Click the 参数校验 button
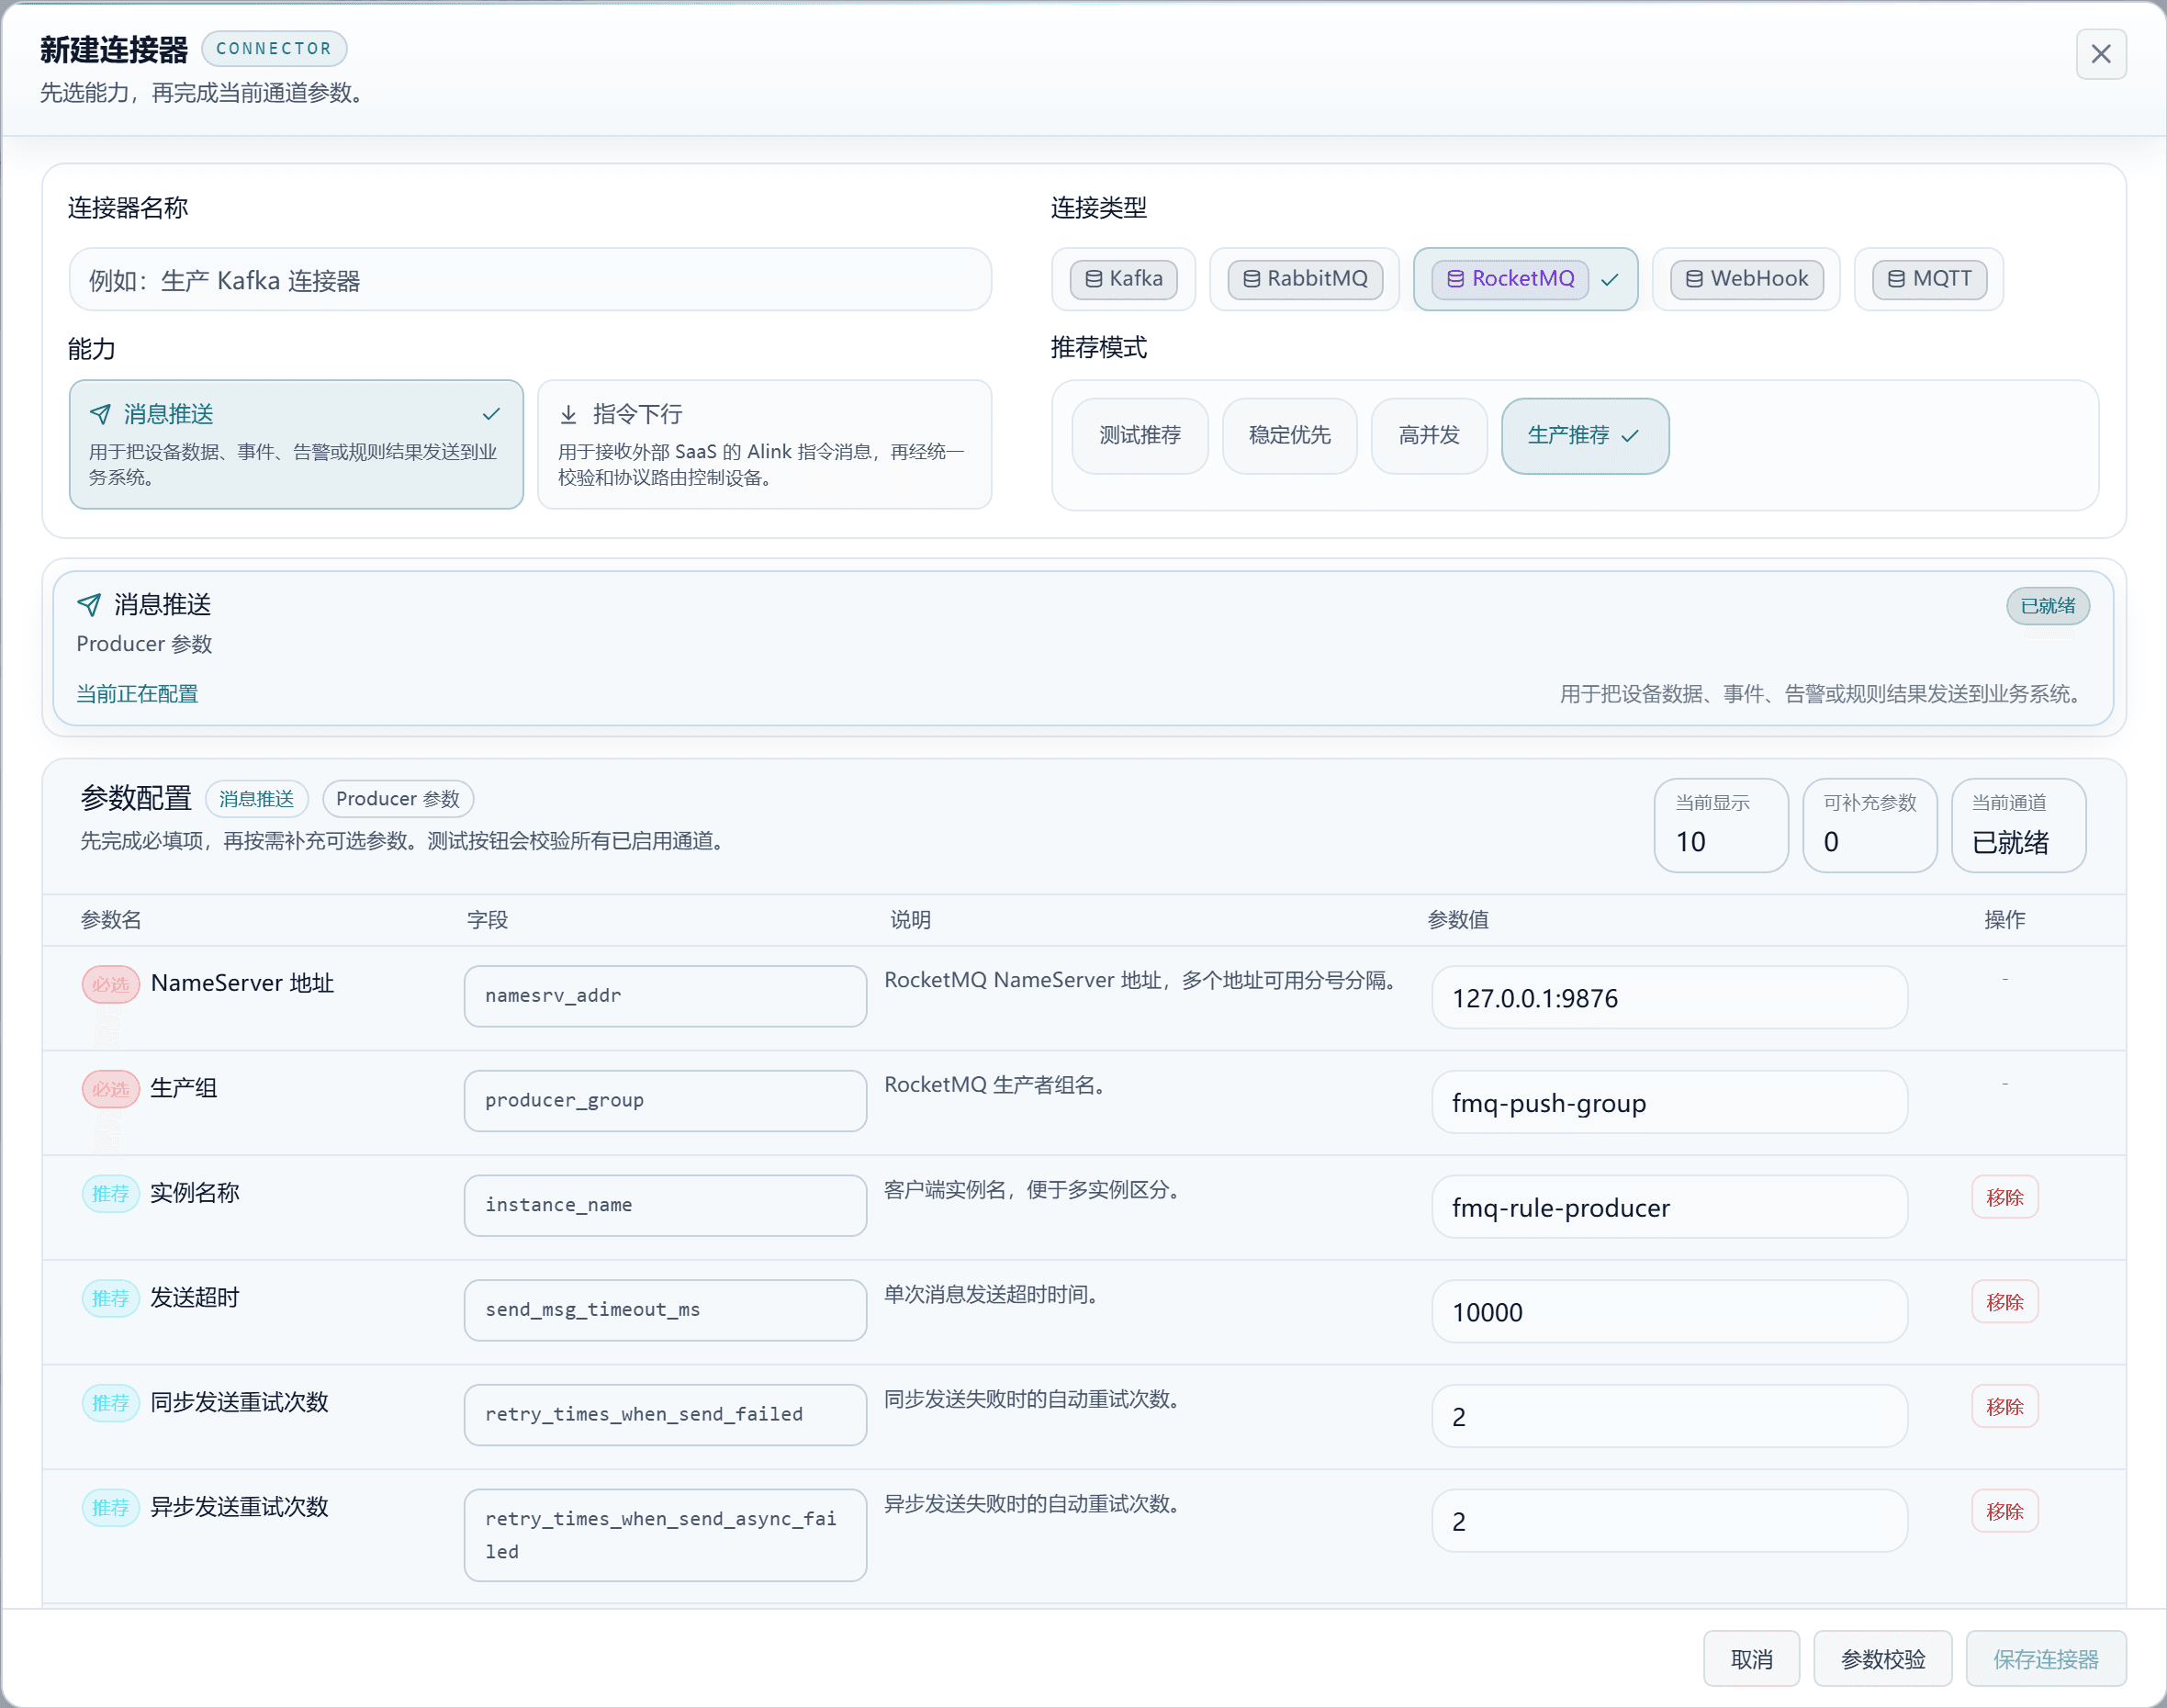2167x1708 pixels. click(x=1882, y=1660)
